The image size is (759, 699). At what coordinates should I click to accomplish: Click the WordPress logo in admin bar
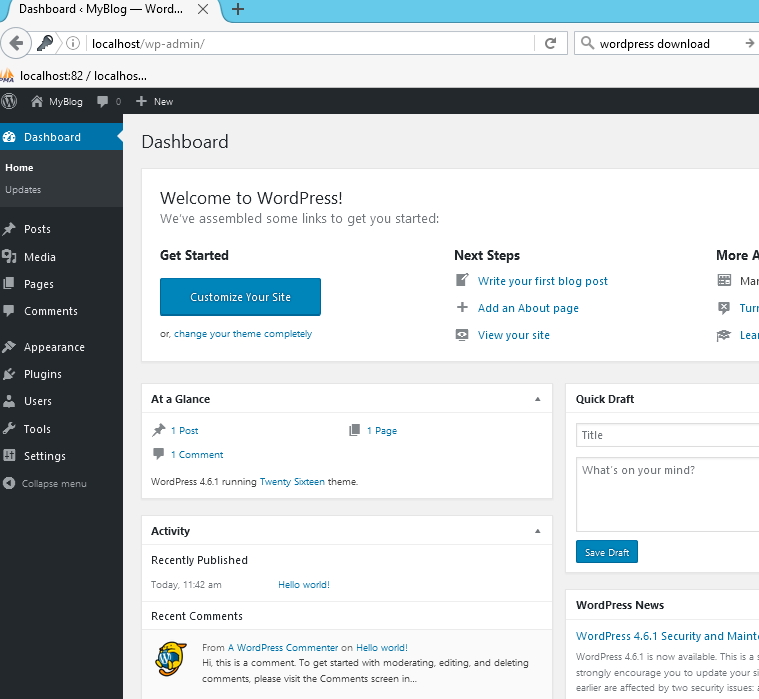pyautogui.click(x=9, y=101)
